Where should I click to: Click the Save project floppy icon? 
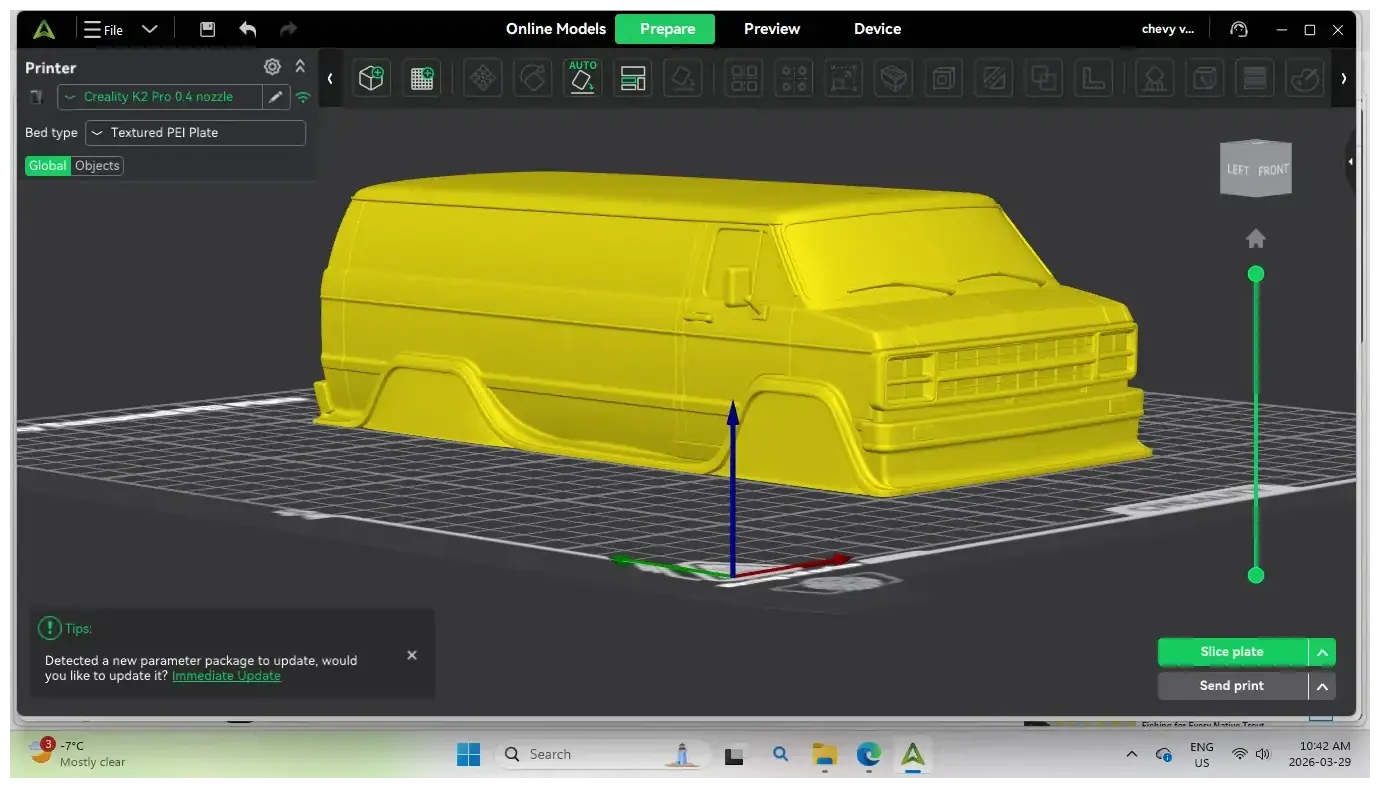[x=207, y=29]
